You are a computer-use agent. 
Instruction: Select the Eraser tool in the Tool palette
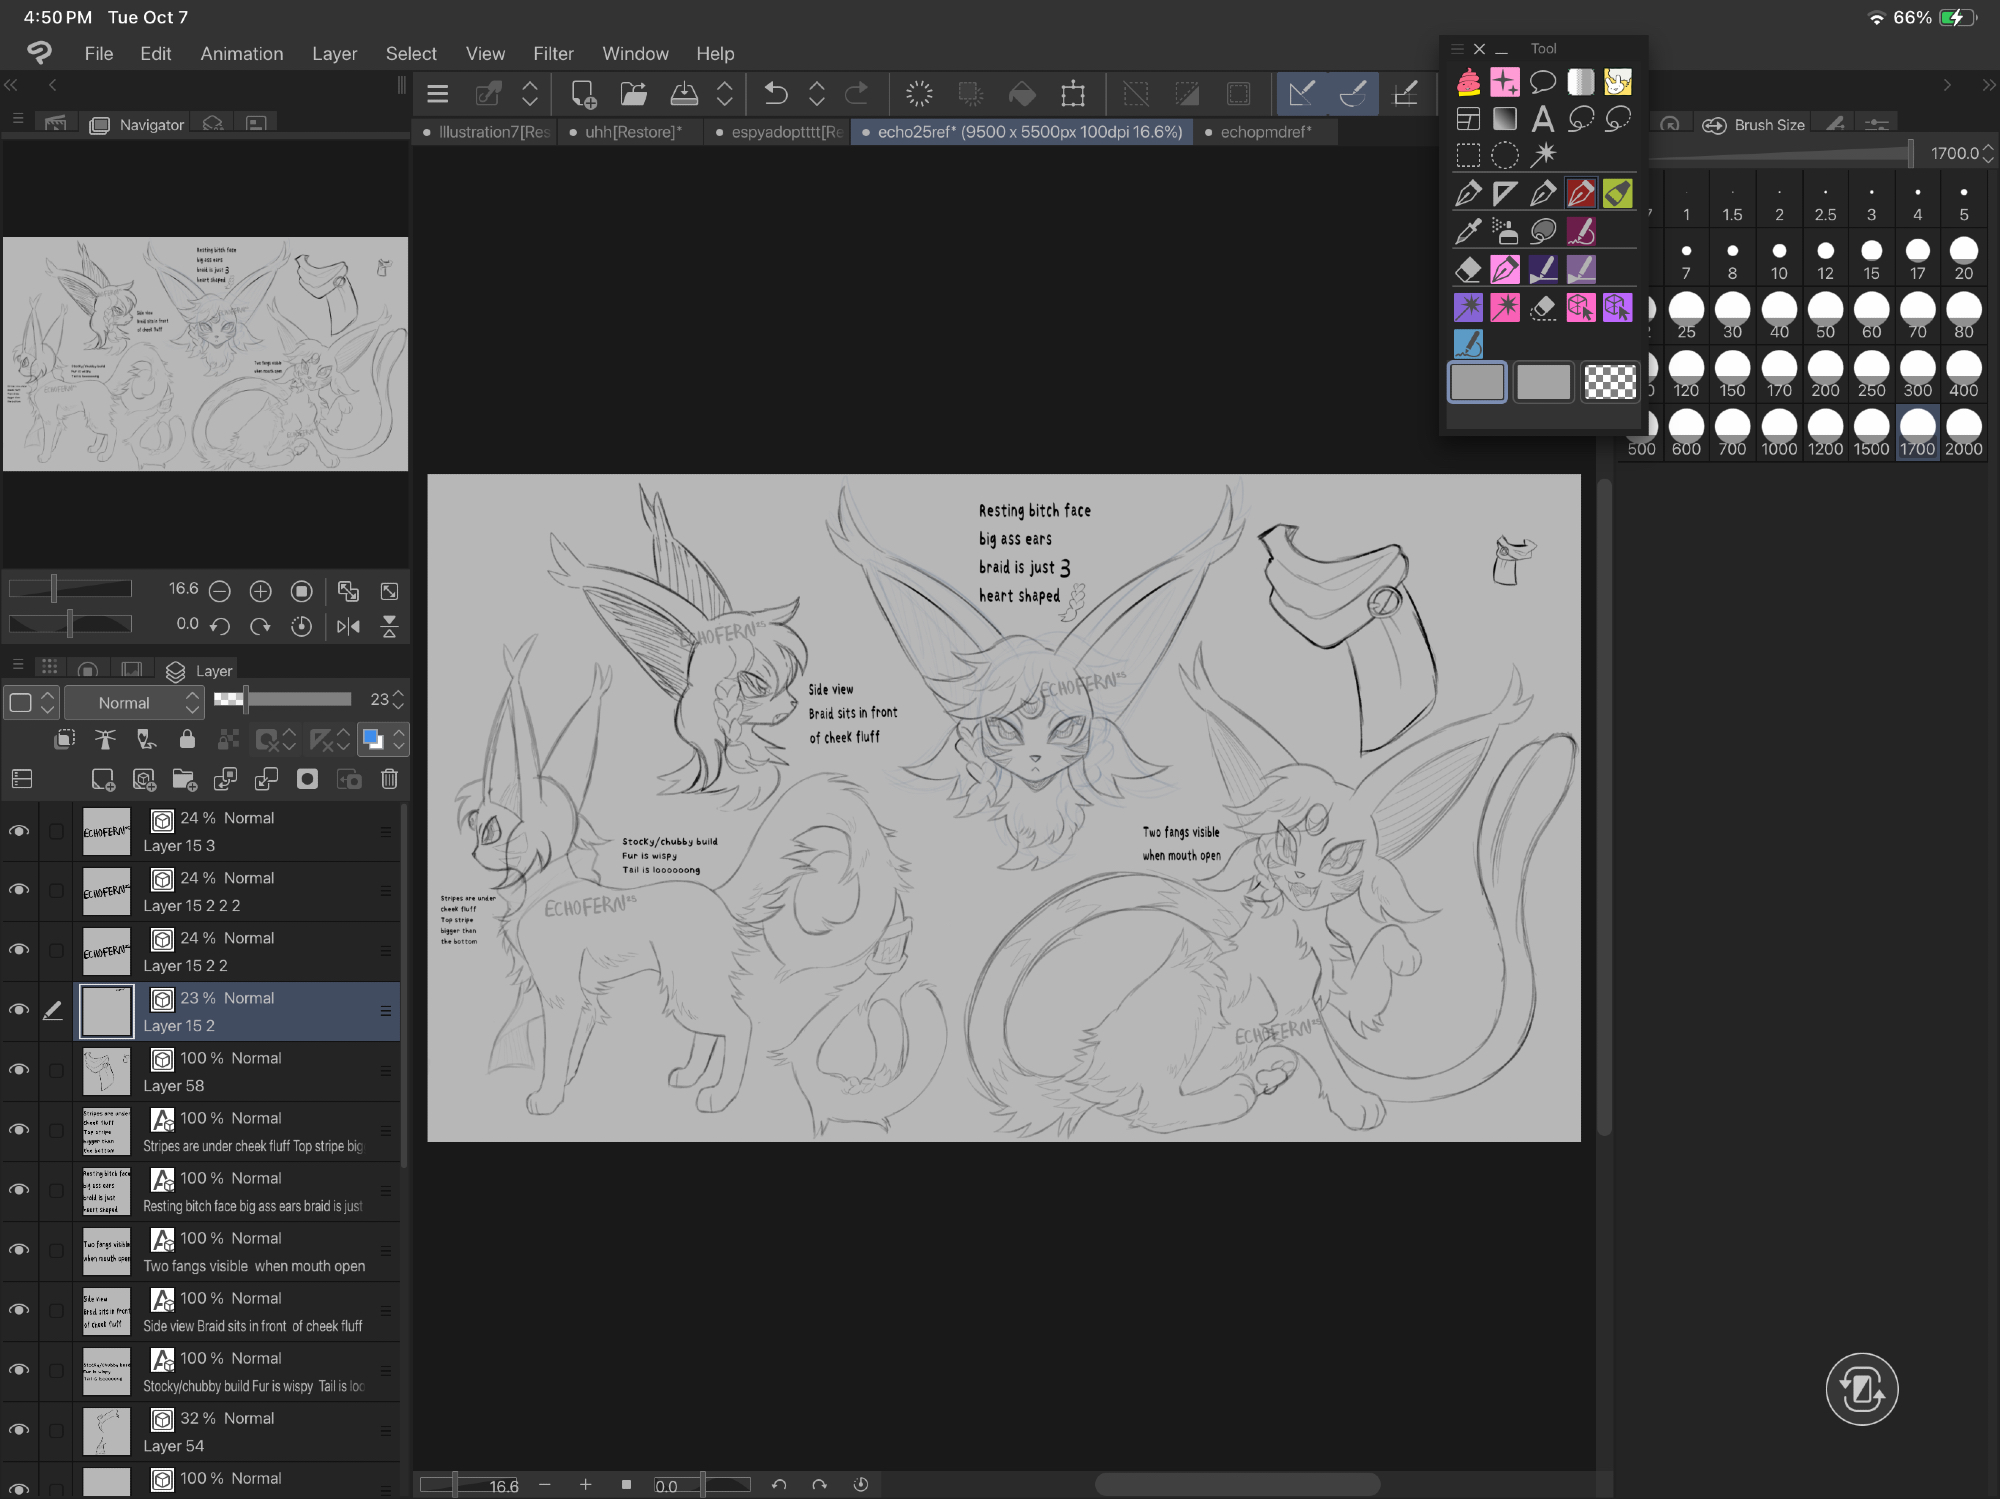[1468, 269]
